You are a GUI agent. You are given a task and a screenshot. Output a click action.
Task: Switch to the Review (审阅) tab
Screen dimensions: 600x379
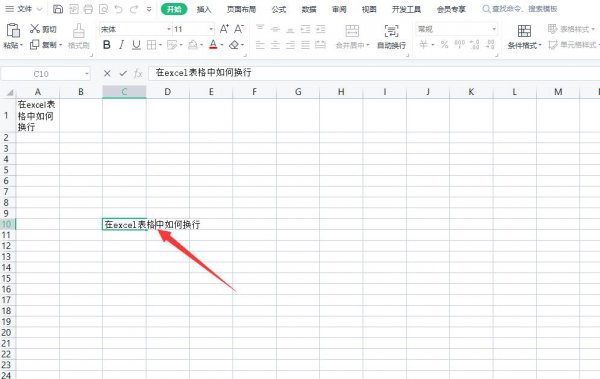coord(339,9)
